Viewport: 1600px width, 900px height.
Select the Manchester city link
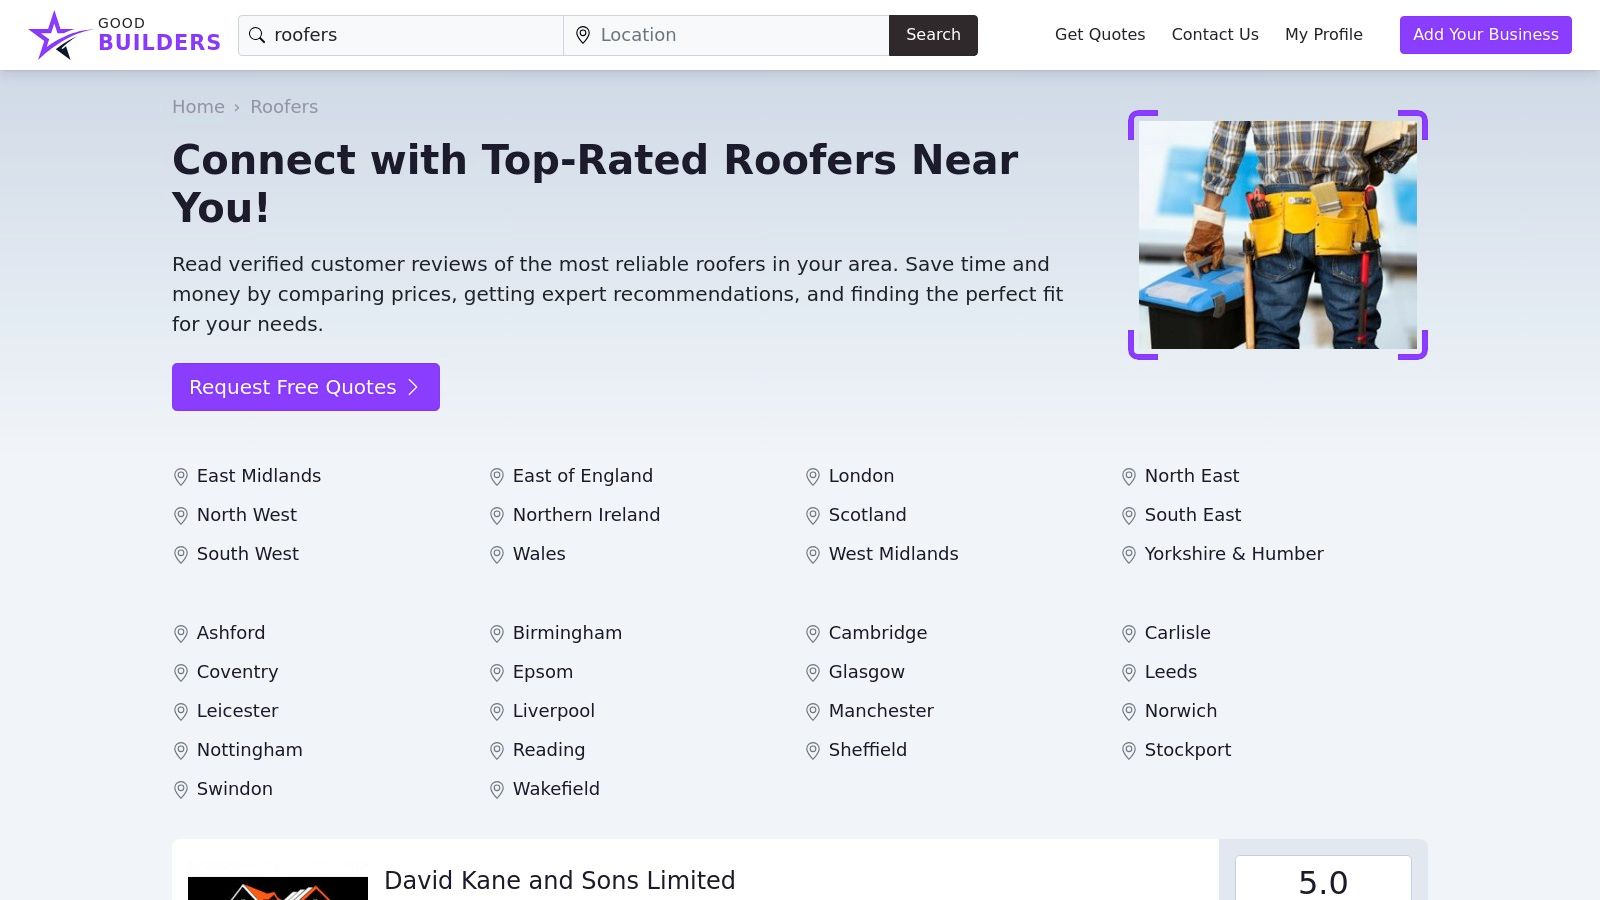pos(880,711)
